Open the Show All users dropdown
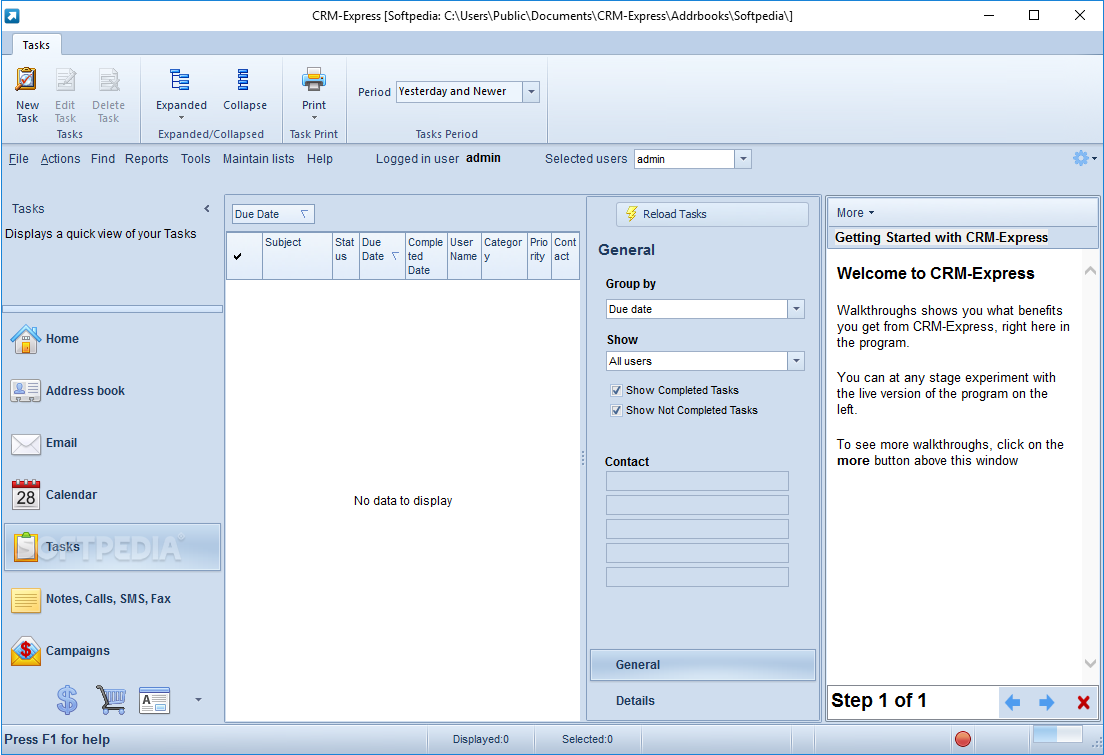 coord(796,361)
